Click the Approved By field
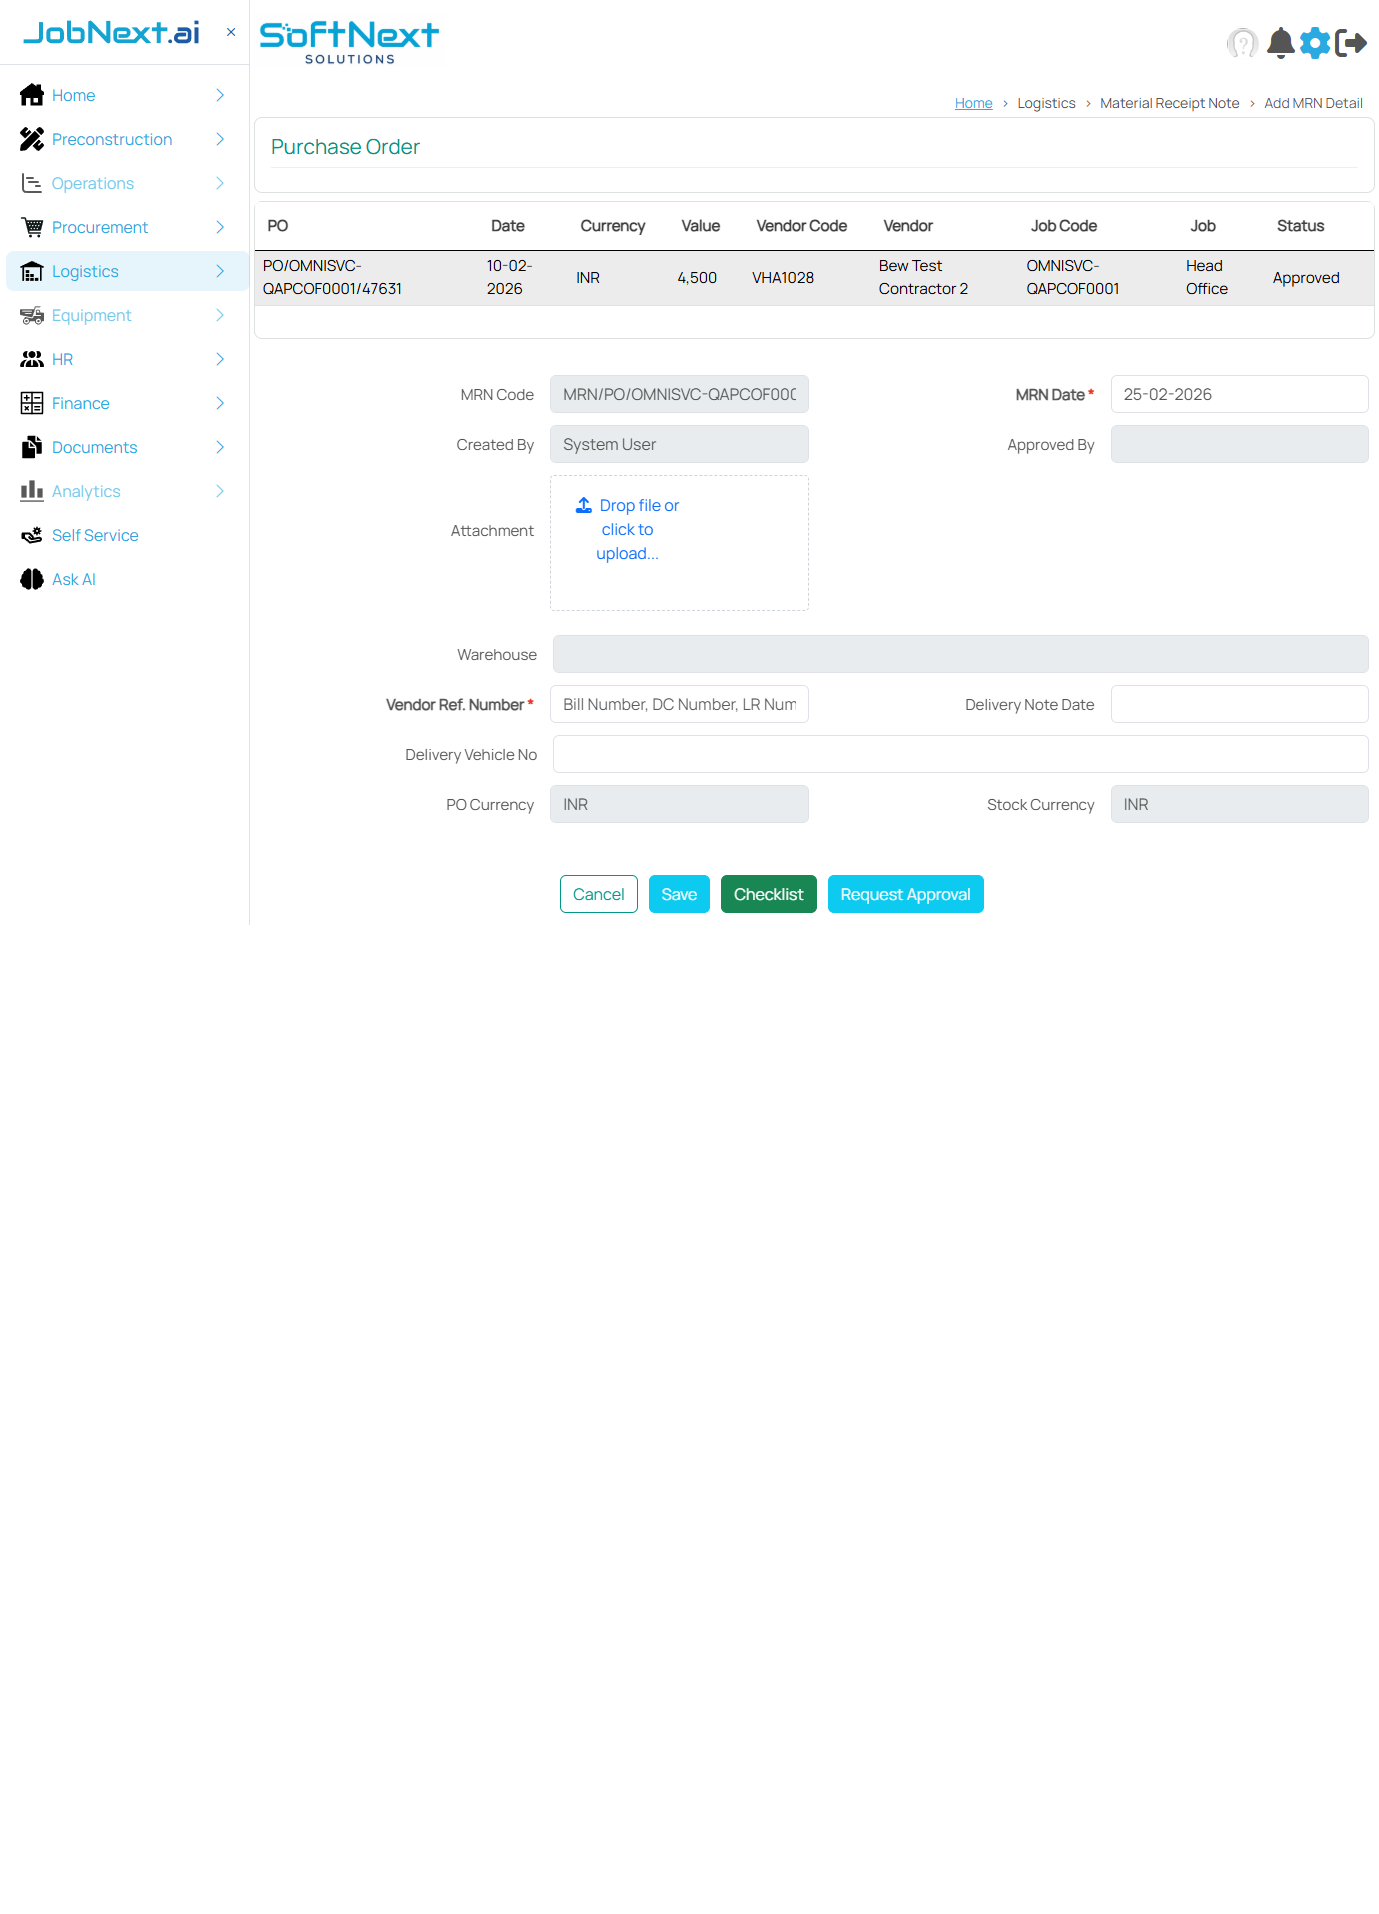The width and height of the screenshot is (1379, 1914). point(1239,444)
